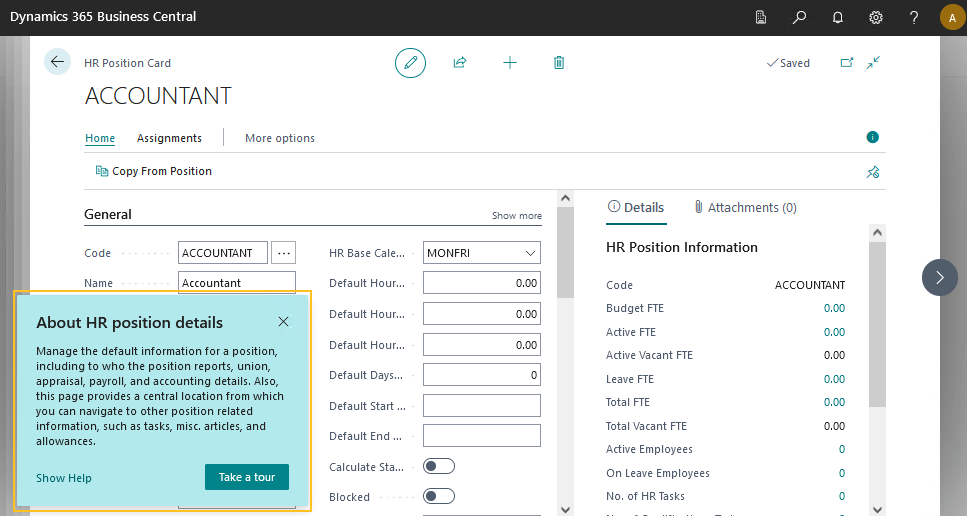Image resolution: width=967 pixels, height=516 pixels.
Task: Open the Attachments (0) tab
Action: coord(745,208)
